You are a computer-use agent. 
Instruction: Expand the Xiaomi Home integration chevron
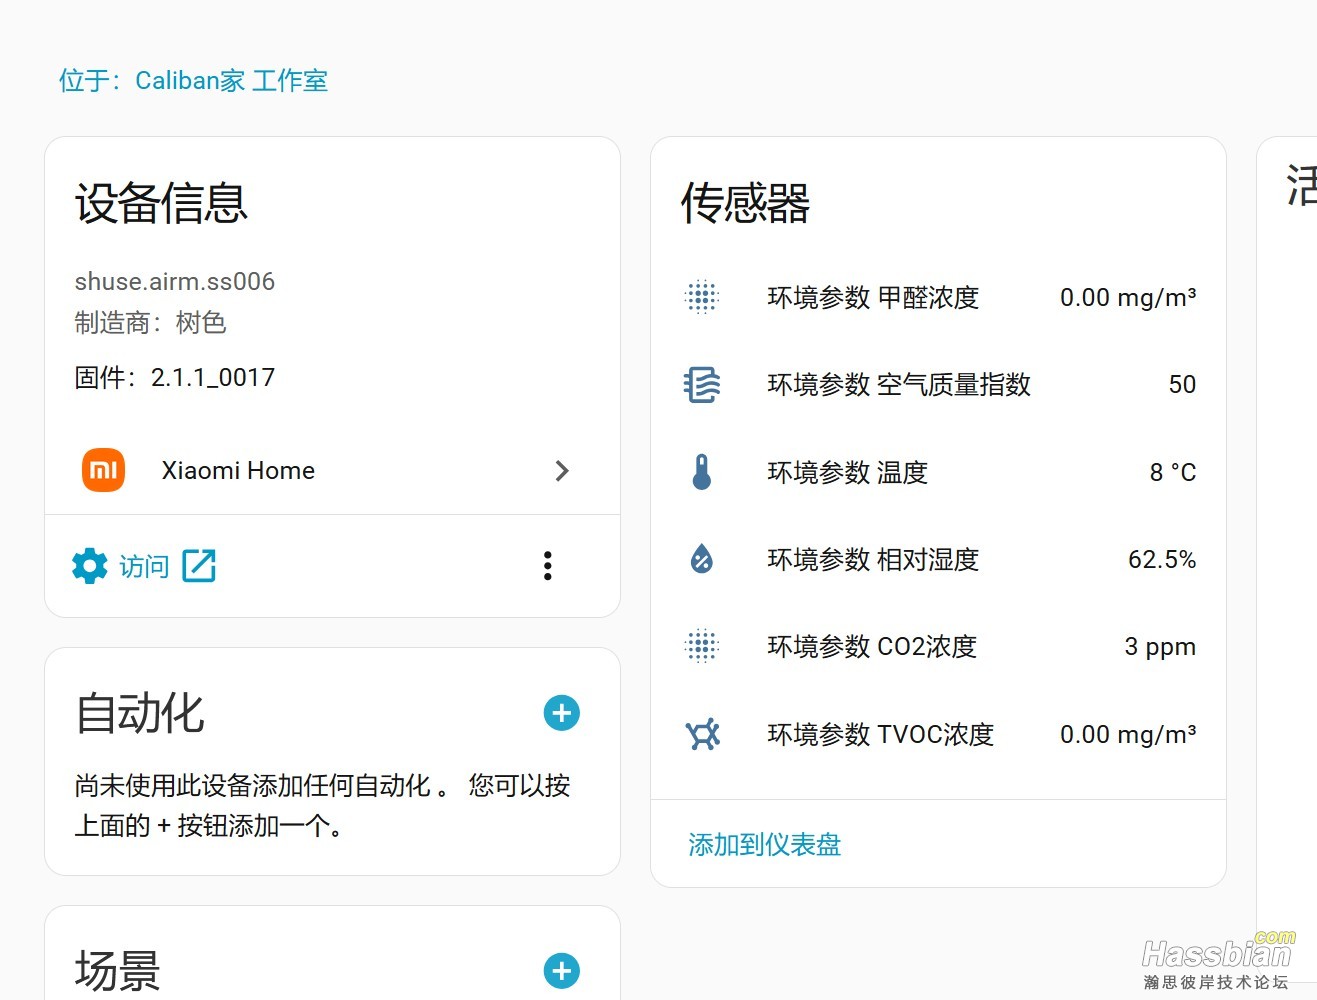562,470
